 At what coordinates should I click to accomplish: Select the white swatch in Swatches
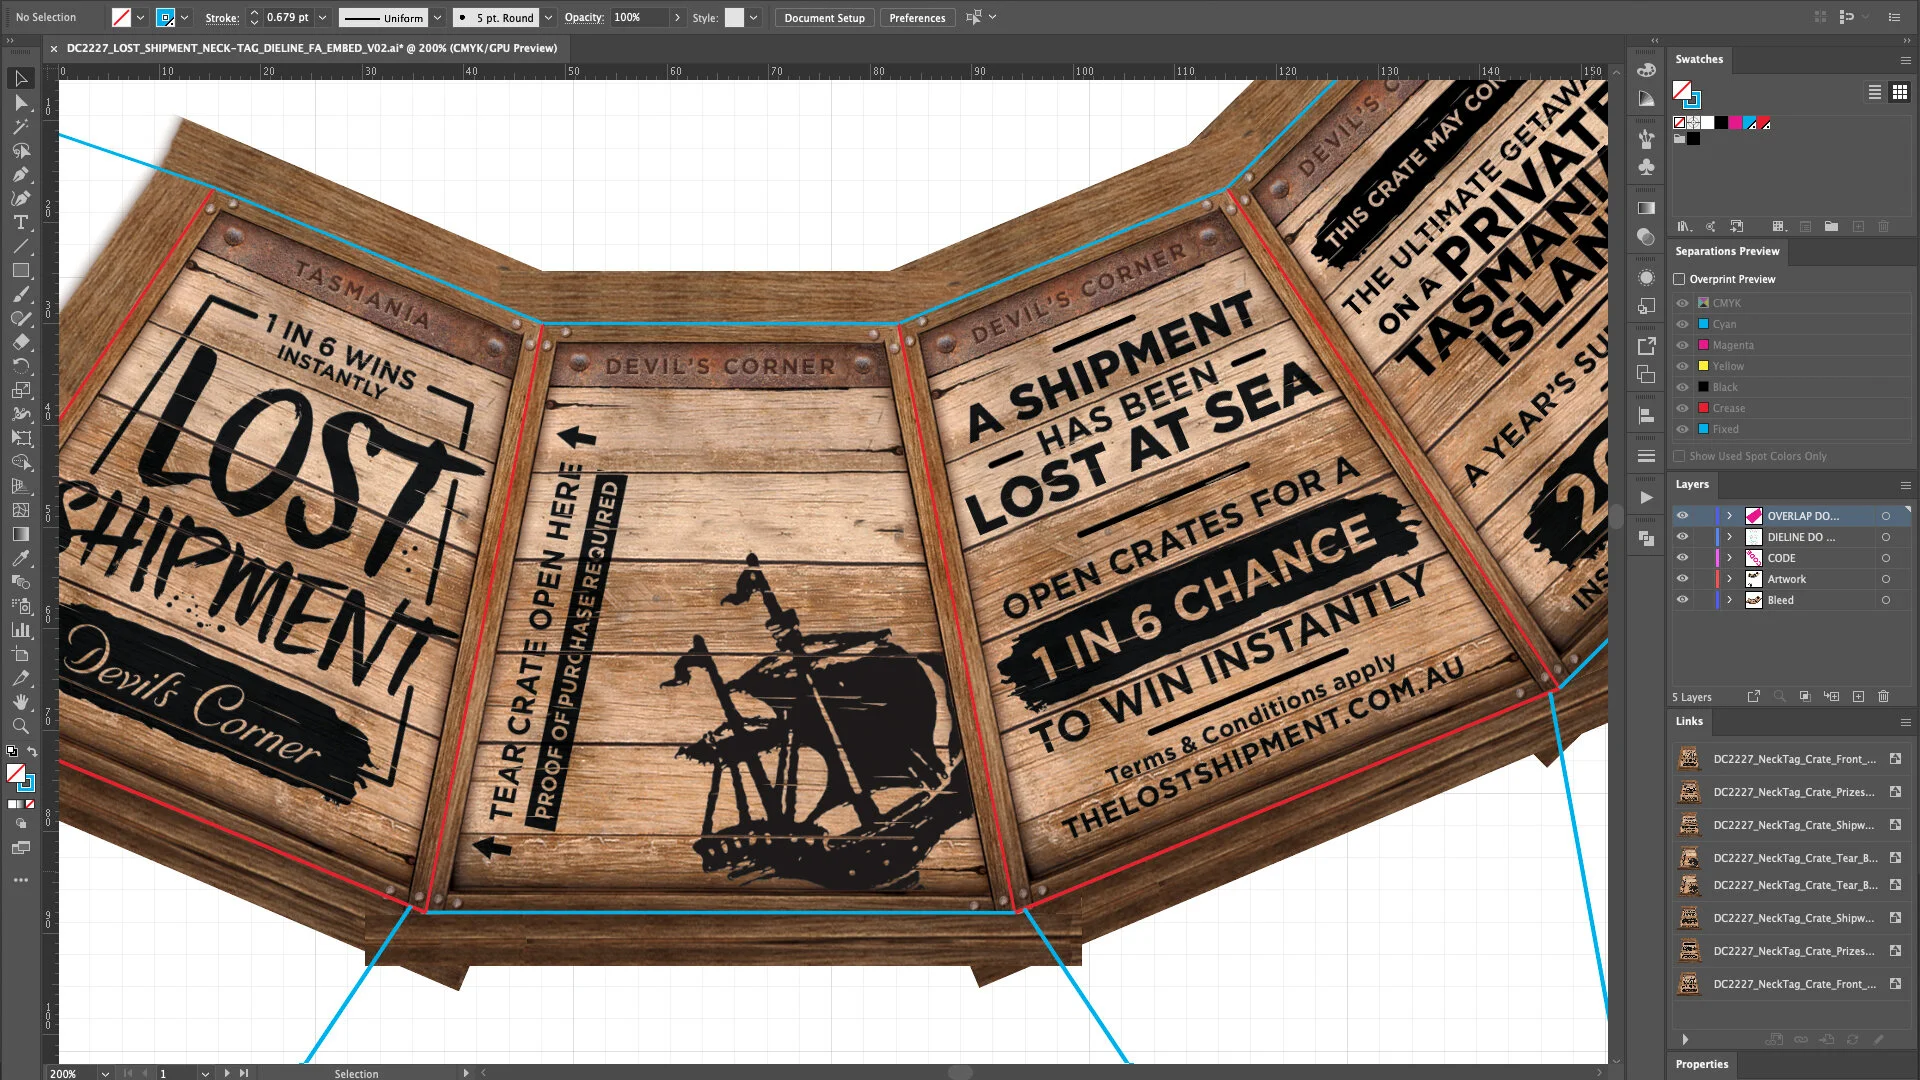click(1707, 123)
